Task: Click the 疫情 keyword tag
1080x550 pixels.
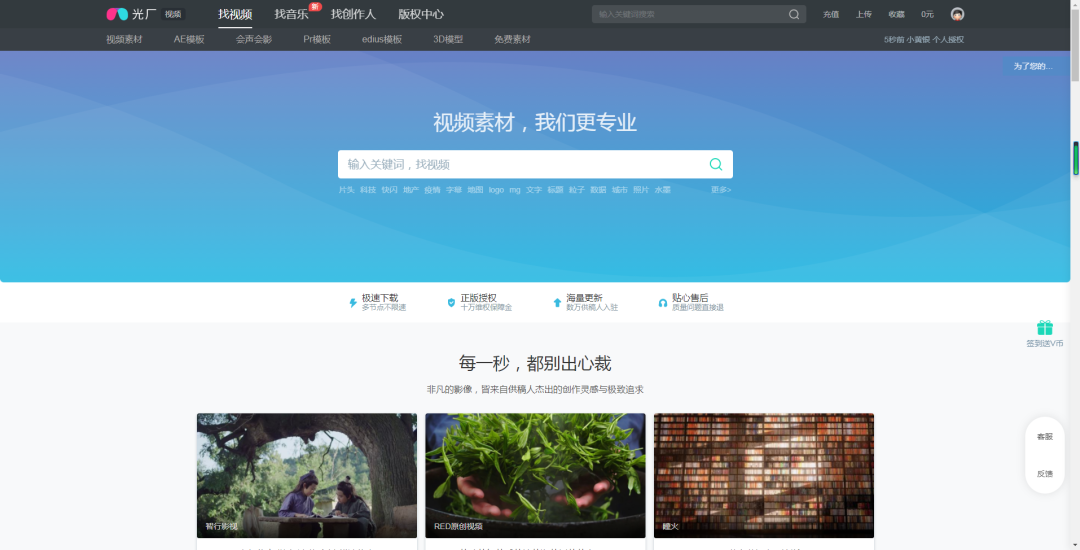Action: (432, 189)
